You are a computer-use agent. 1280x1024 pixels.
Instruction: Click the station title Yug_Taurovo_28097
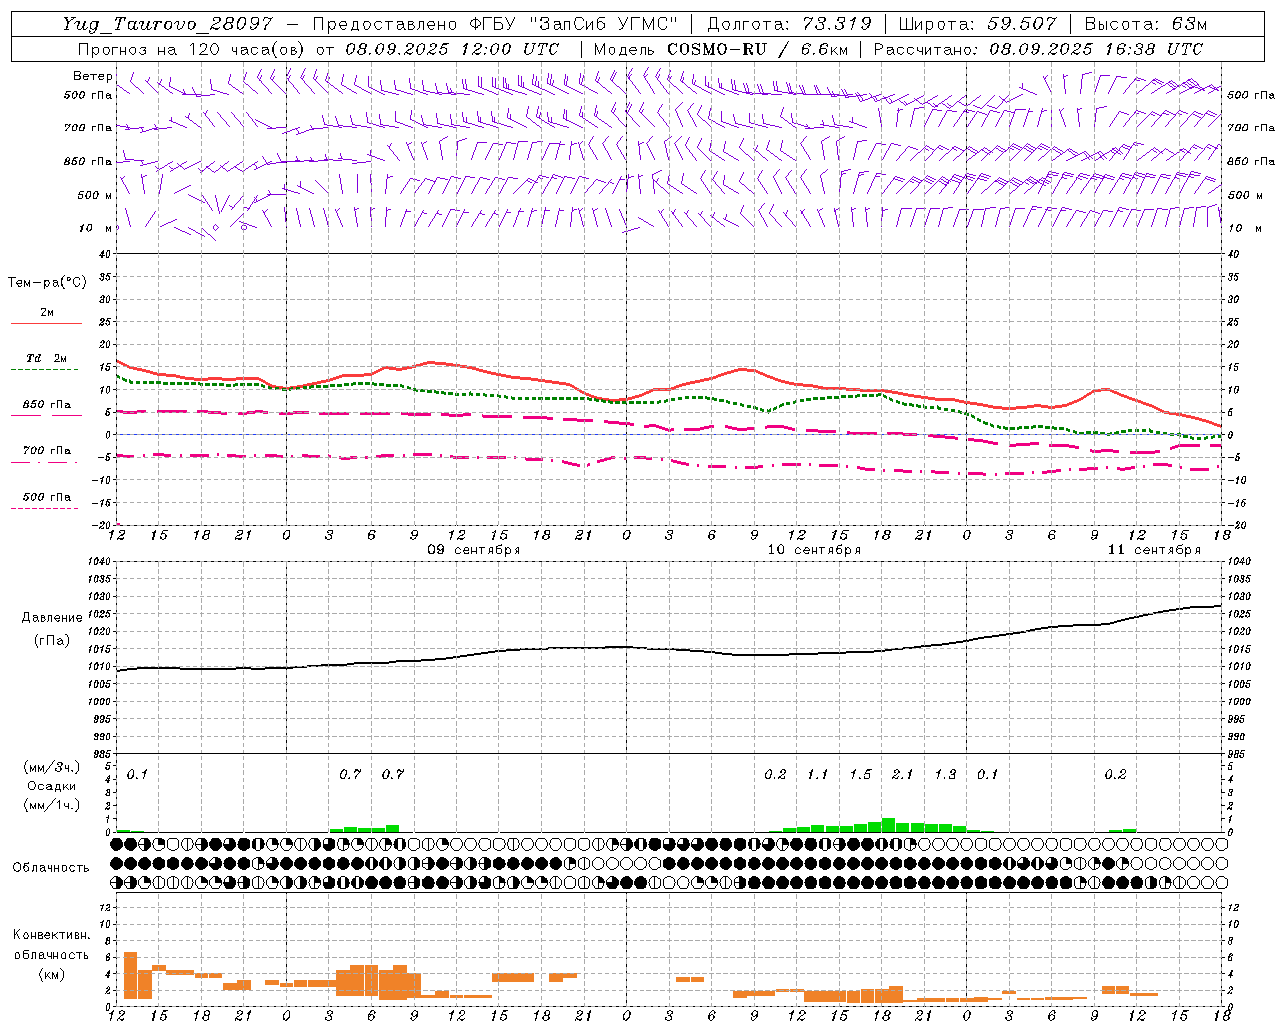point(167,24)
